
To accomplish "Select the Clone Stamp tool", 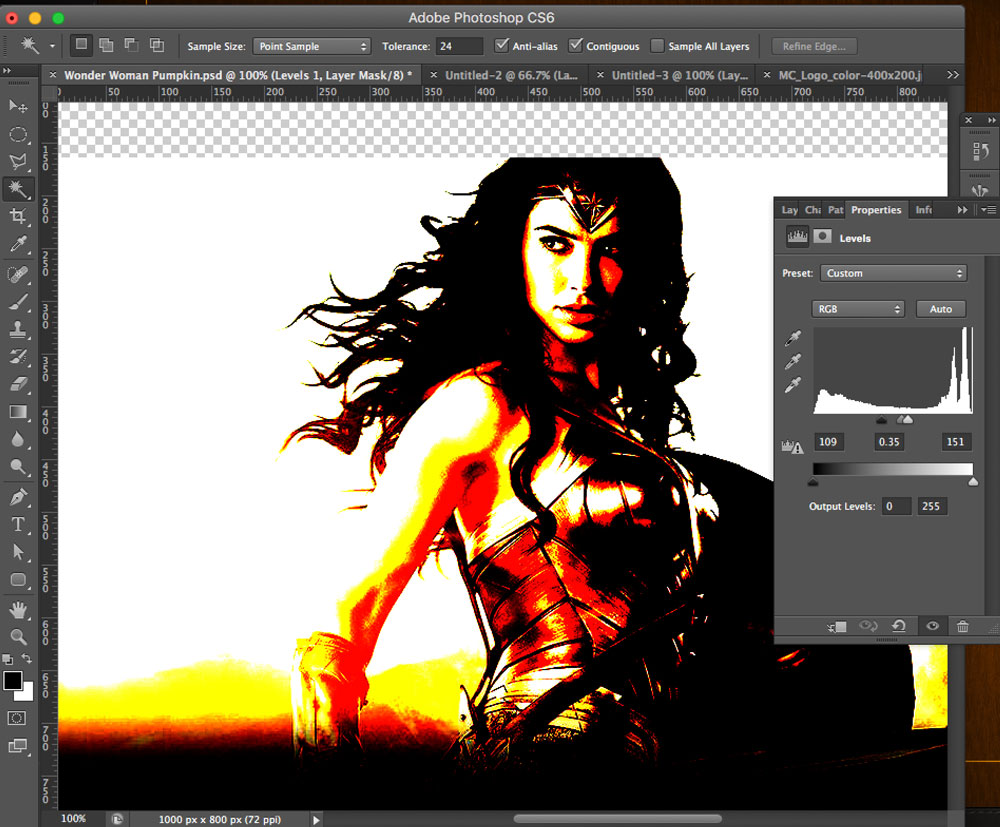I will point(17,328).
